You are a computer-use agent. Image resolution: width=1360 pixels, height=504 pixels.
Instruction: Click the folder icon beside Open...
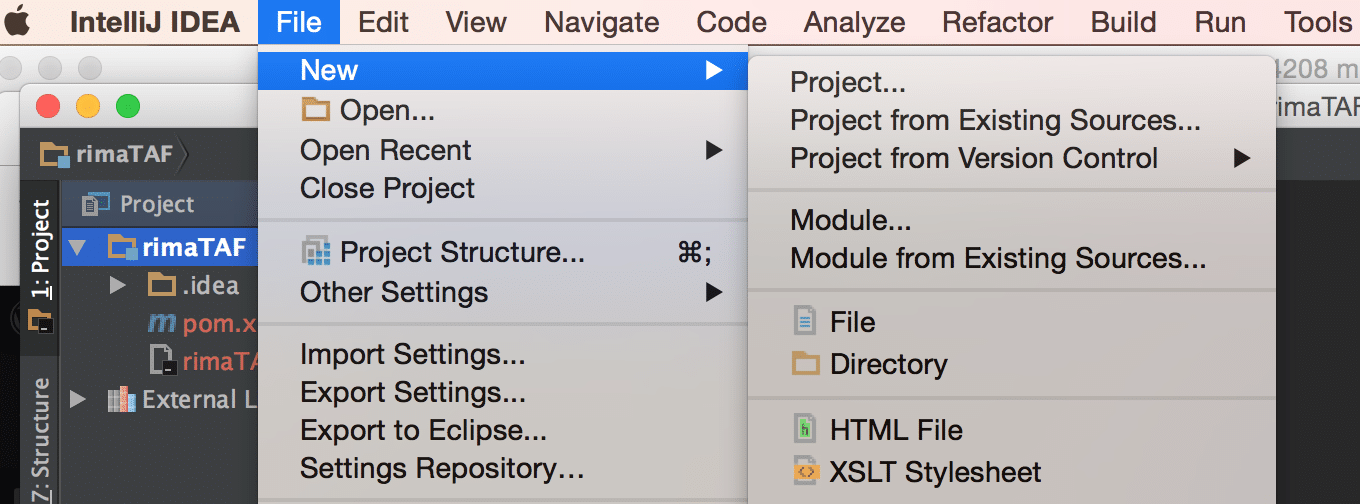click(x=315, y=110)
